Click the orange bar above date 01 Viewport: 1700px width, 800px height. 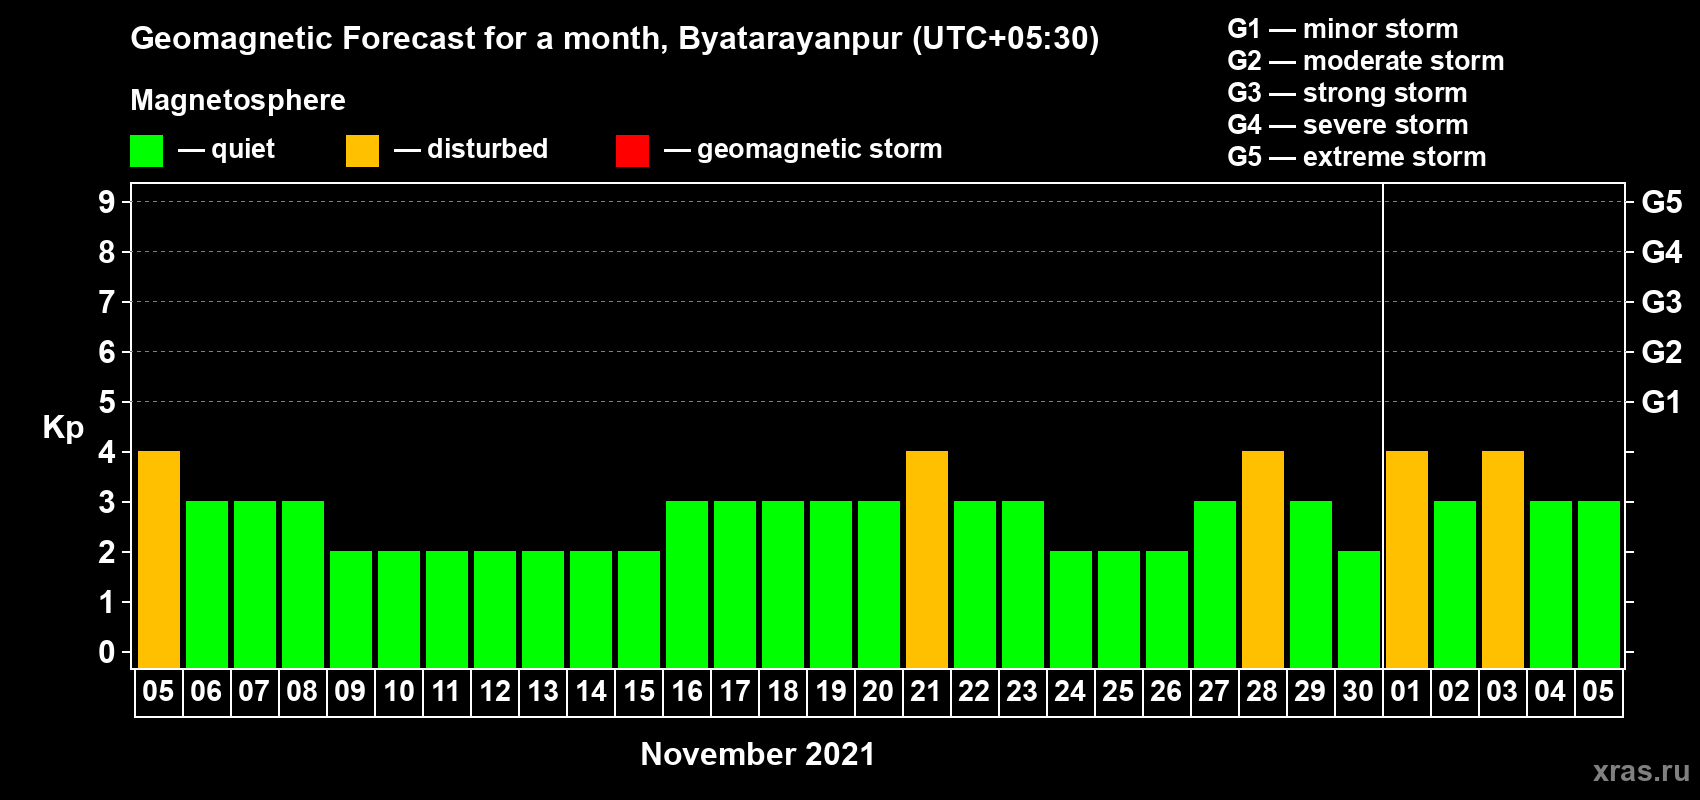coord(1407,559)
